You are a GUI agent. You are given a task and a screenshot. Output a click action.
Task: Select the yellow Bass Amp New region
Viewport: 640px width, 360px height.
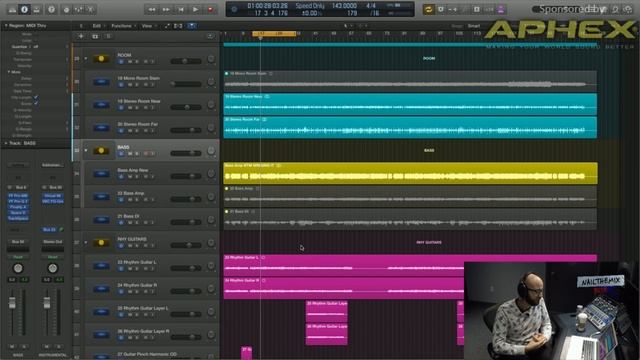coord(410,173)
